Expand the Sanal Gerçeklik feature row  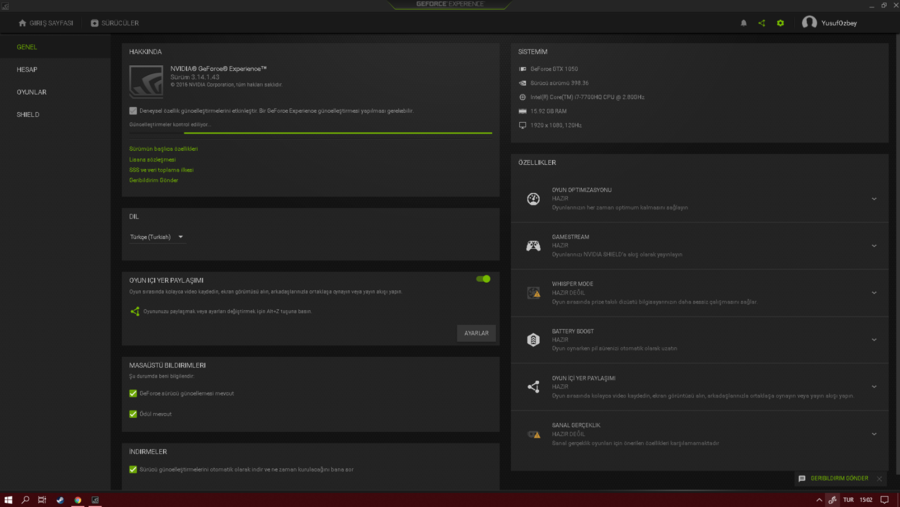point(874,434)
